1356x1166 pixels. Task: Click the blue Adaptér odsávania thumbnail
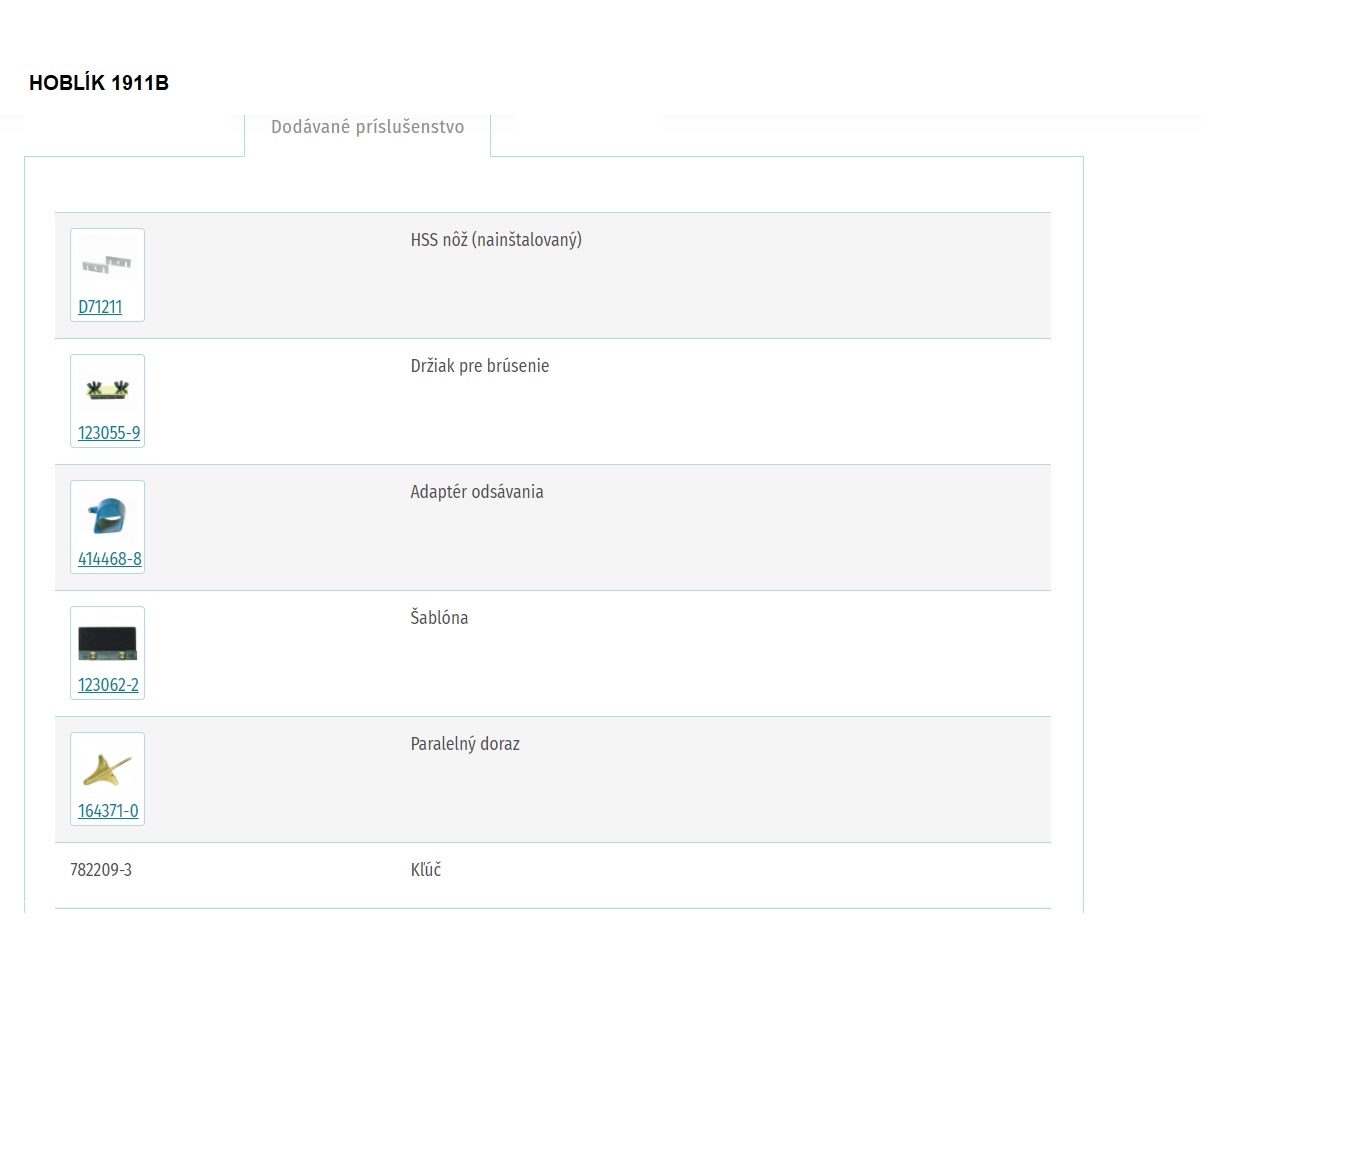pos(107,515)
